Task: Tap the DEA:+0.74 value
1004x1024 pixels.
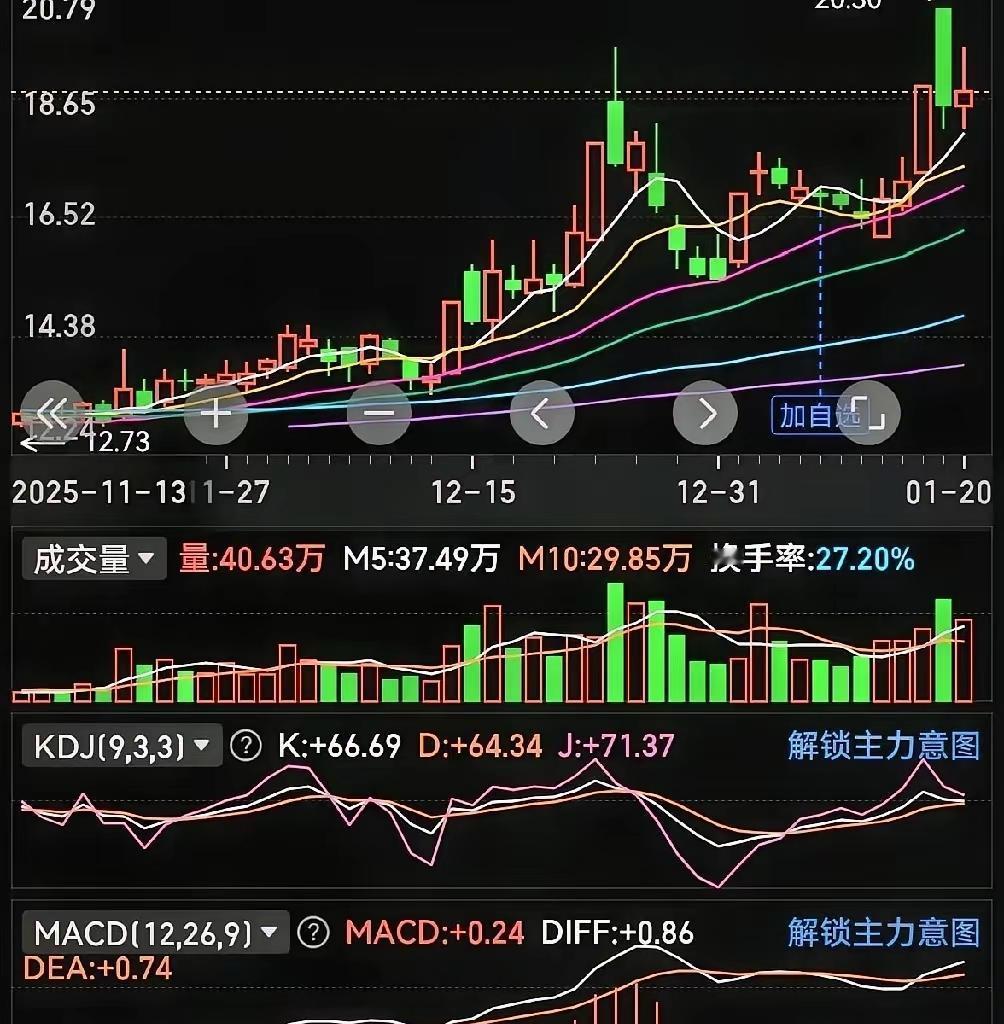Action: [98, 968]
